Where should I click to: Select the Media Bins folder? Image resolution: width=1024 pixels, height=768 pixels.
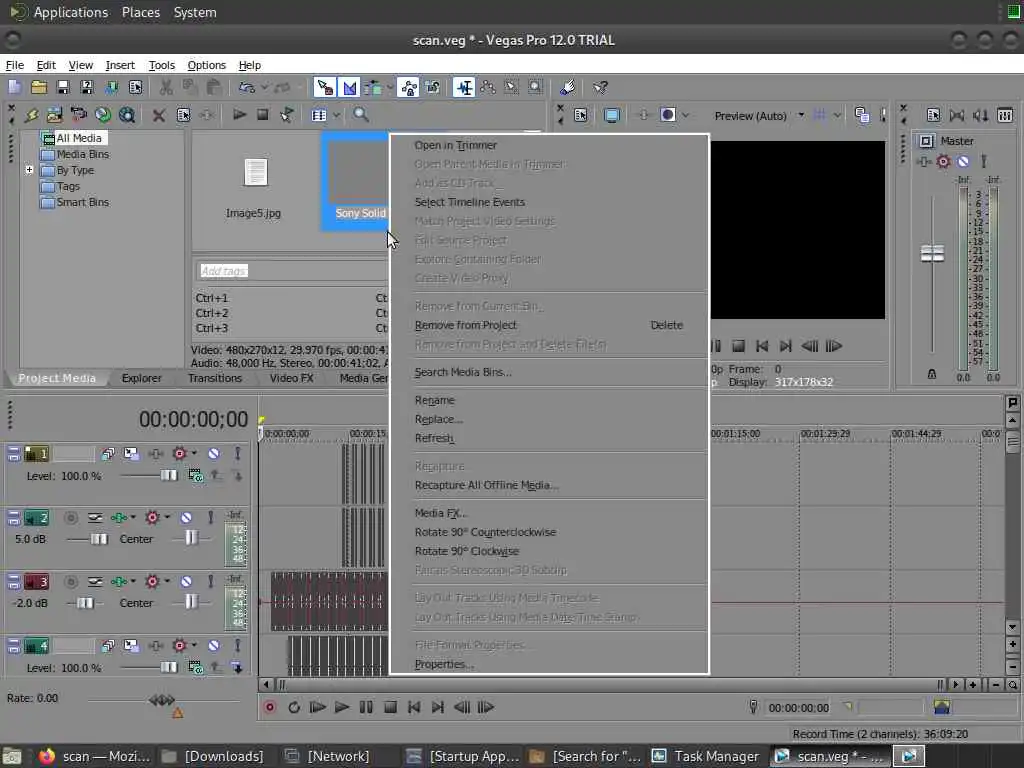pos(74,154)
